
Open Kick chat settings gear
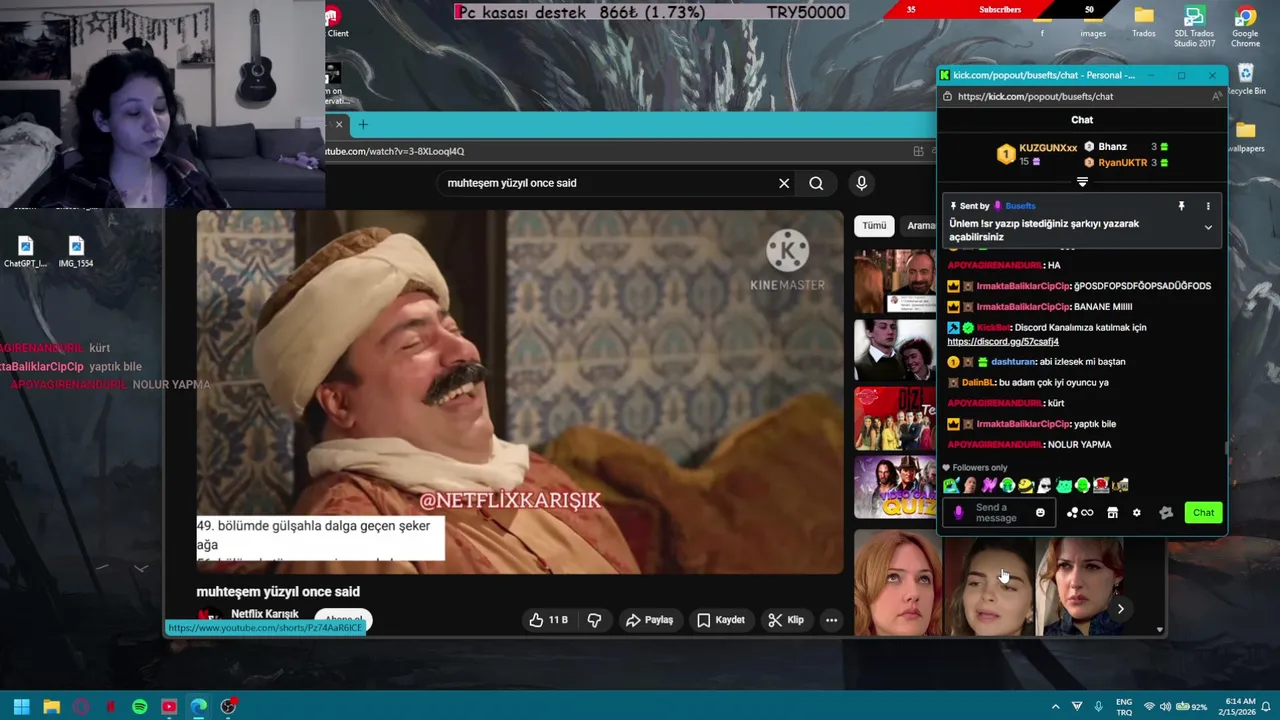coord(1136,513)
